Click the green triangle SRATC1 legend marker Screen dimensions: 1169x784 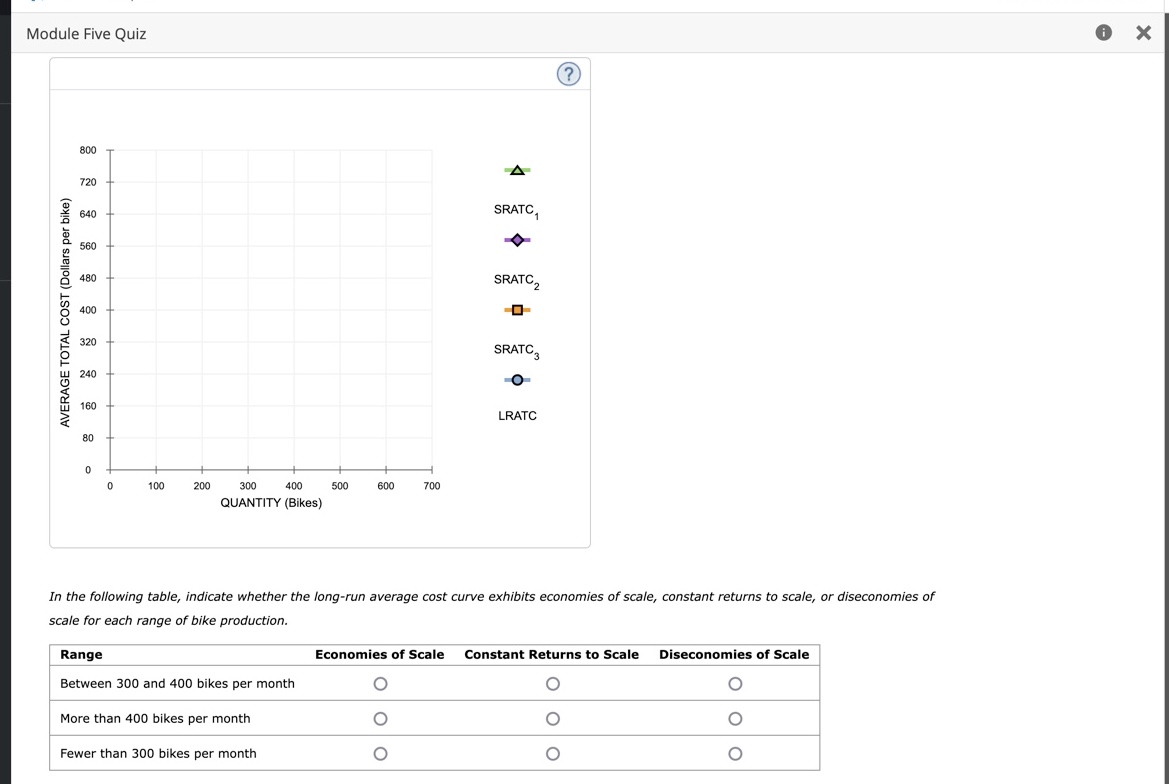click(x=517, y=169)
